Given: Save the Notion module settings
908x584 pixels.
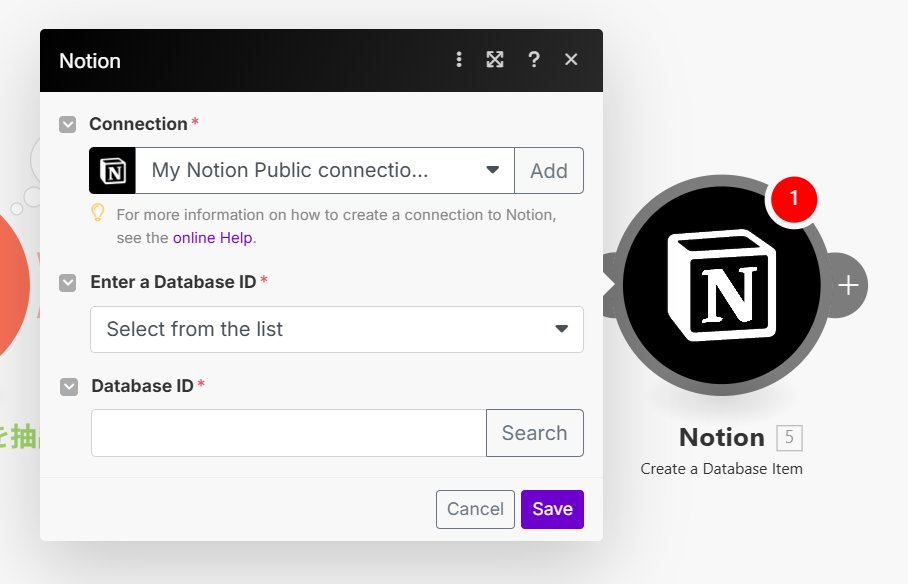Looking at the screenshot, I should (x=552, y=509).
